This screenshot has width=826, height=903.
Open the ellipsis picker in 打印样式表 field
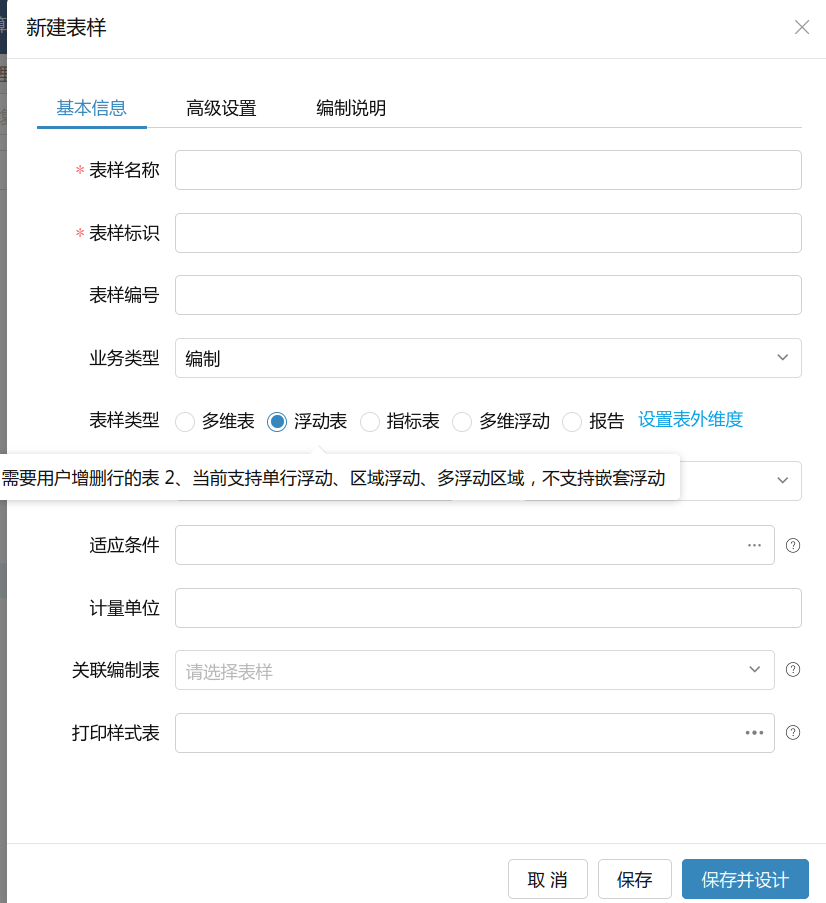754,732
